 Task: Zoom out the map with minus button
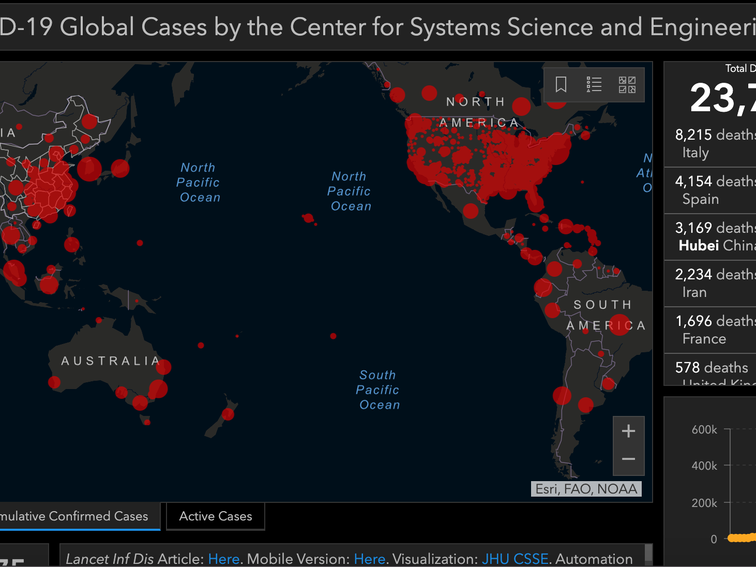point(628,459)
